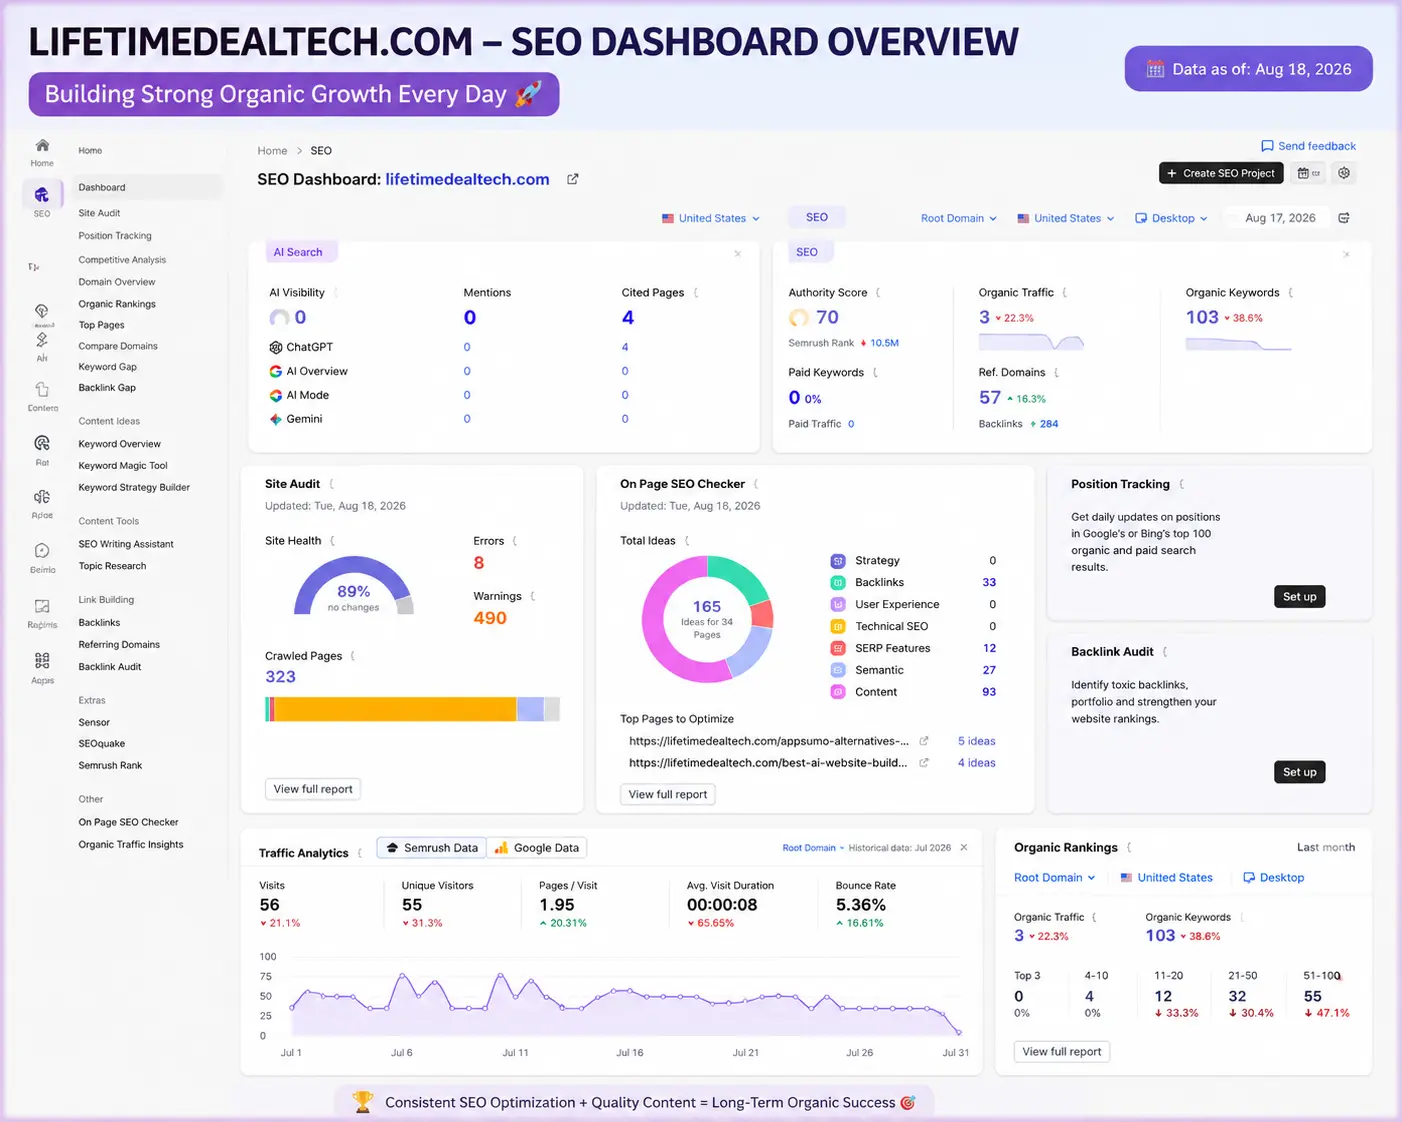Click the Create SEO Project button
This screenshot has width=1402, height=1122.
tap(1222, 173)
